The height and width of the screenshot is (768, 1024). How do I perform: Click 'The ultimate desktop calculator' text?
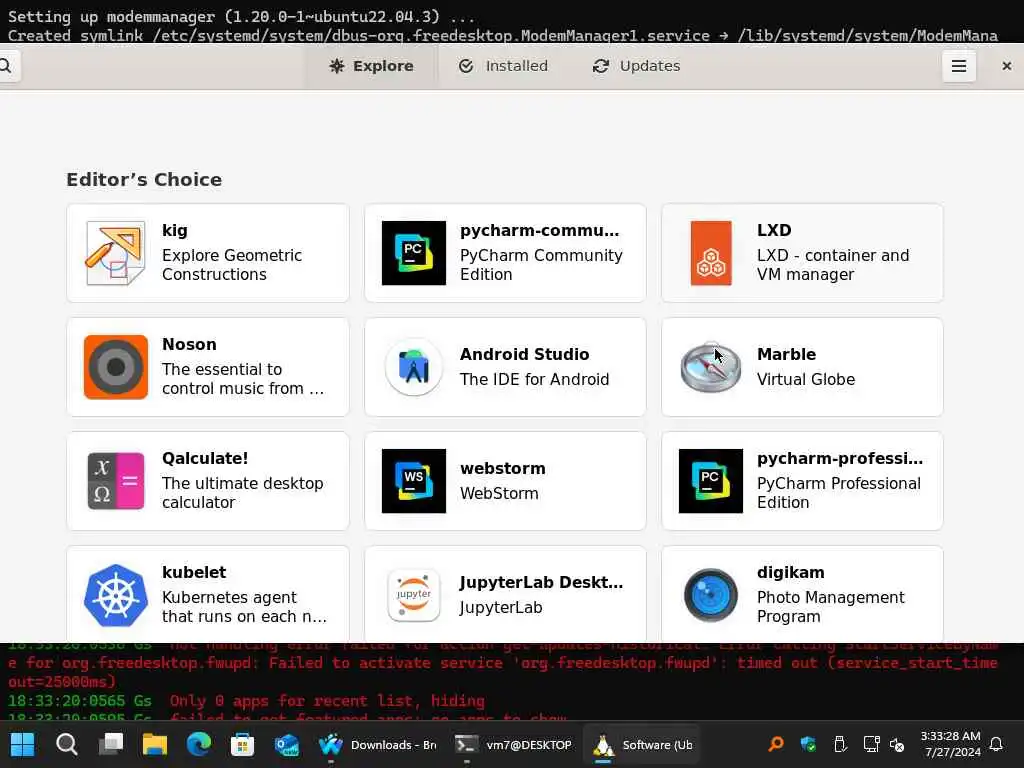click(242, 492)
